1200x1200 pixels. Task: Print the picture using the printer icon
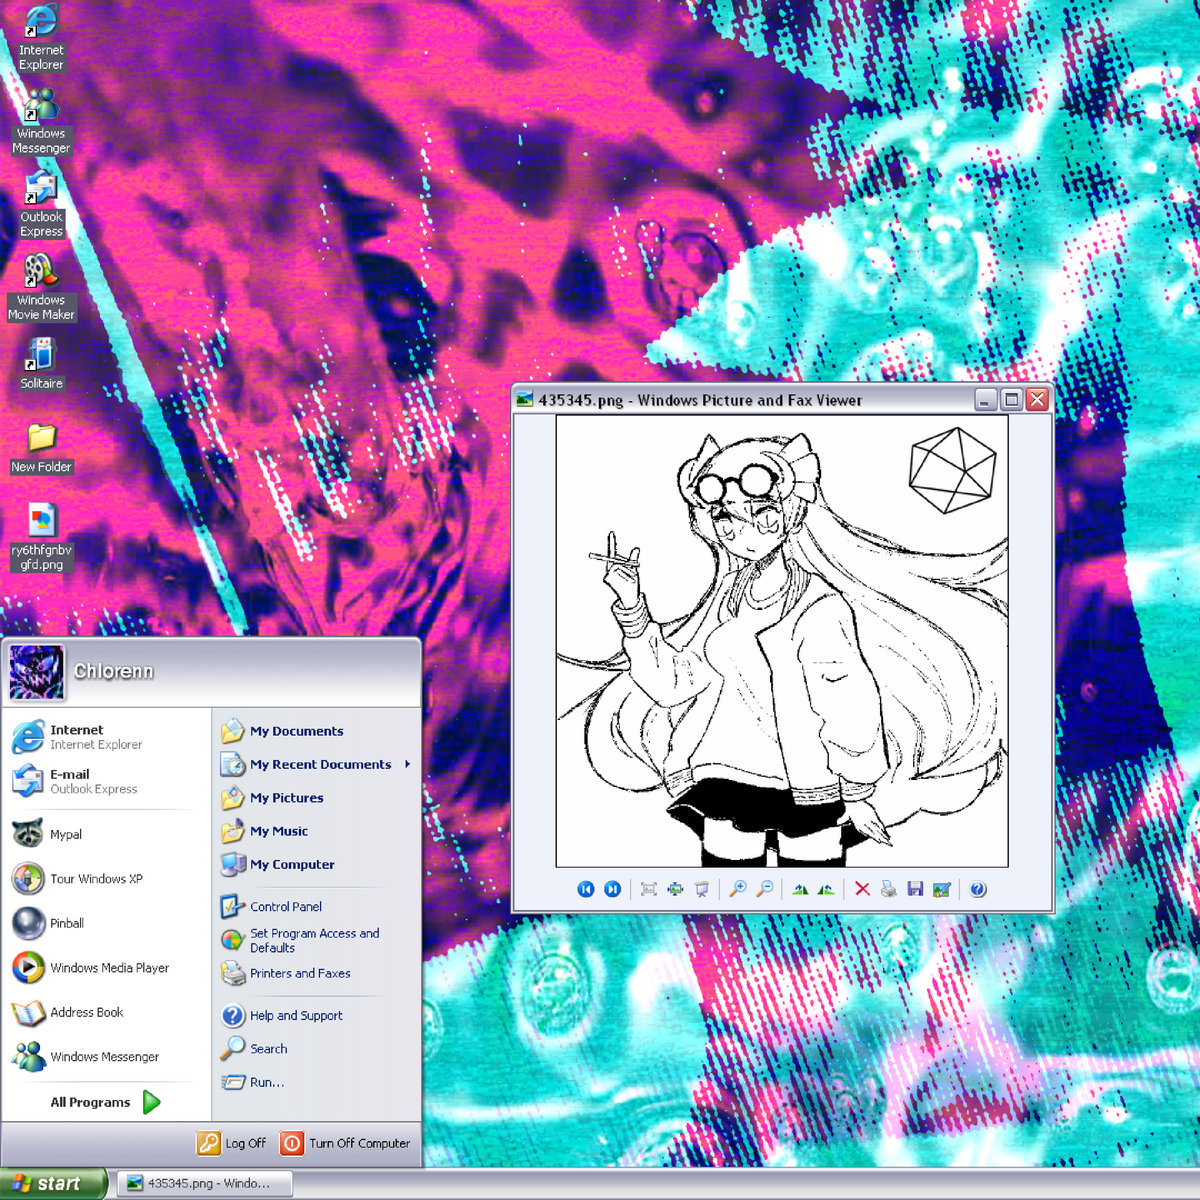point(888,889)
